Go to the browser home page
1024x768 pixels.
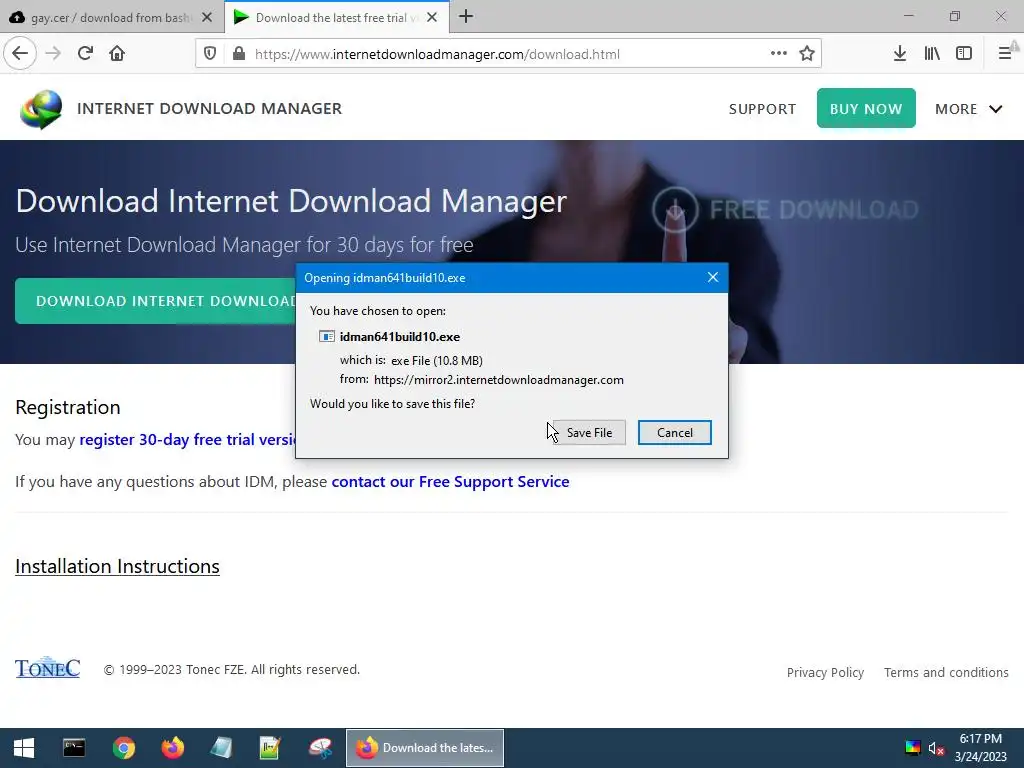coord(117,53)
